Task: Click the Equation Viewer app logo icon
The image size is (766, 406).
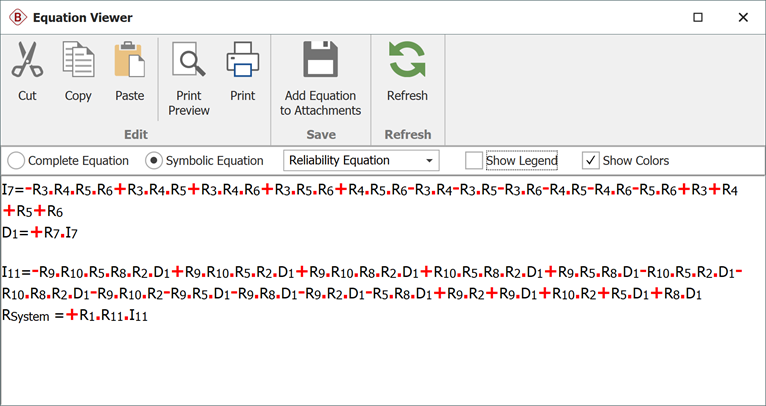Action: (19, 17)
